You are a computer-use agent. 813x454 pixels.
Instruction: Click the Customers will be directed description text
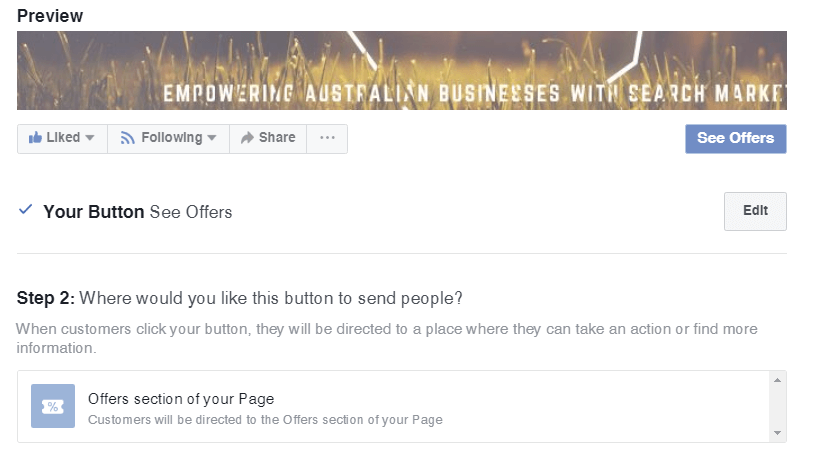[x=265, y=420]
